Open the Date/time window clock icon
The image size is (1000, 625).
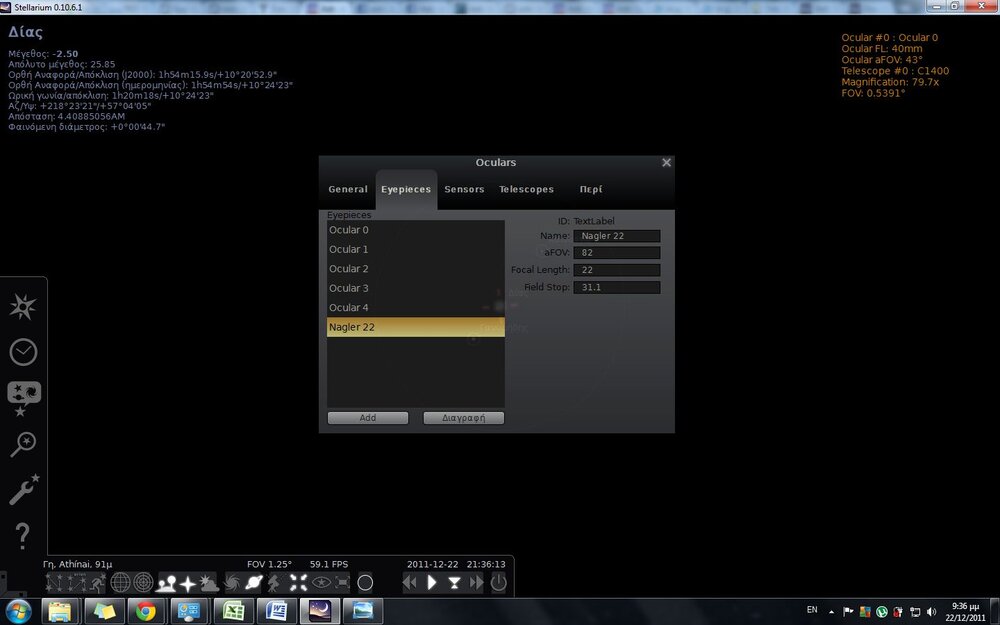(23, 352)
